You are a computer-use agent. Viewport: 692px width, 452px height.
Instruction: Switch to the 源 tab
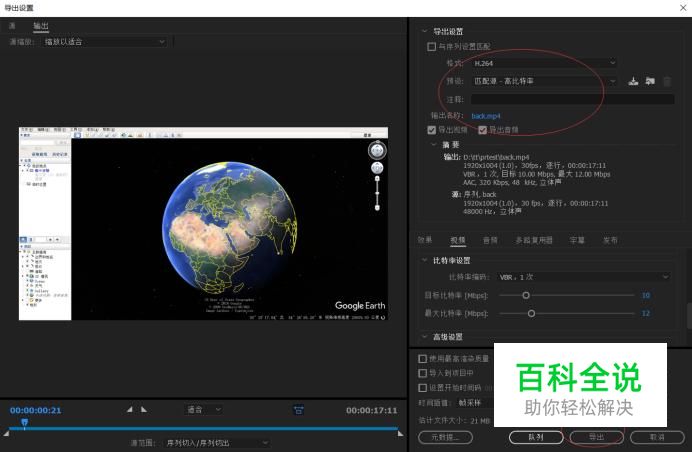click(x=12, y=26)
